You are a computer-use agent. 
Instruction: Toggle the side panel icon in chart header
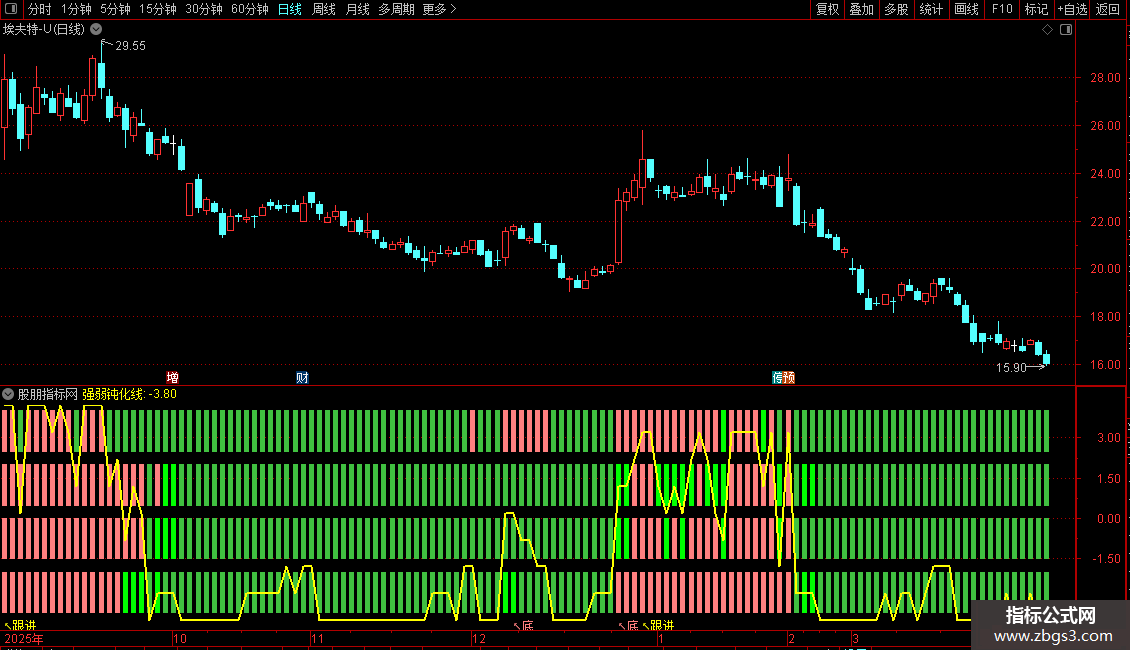click(x=1066, y=30)
